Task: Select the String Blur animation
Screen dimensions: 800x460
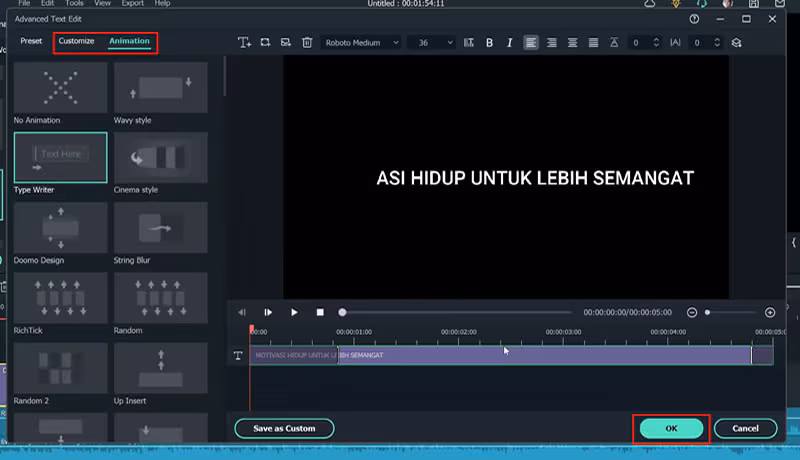Action: pos(161,227)
